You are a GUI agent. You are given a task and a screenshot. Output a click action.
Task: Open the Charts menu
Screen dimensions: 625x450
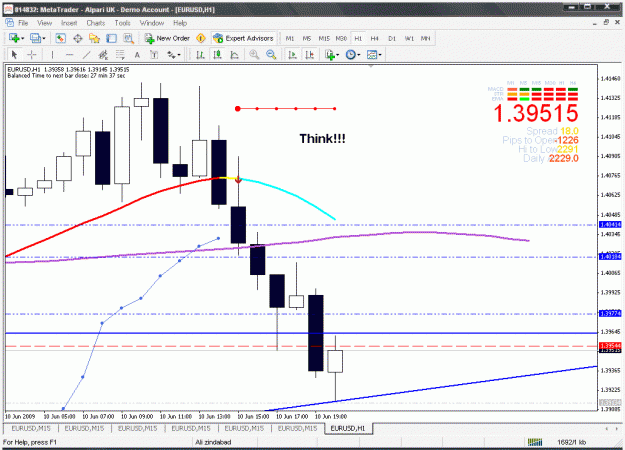pos(96,23)
